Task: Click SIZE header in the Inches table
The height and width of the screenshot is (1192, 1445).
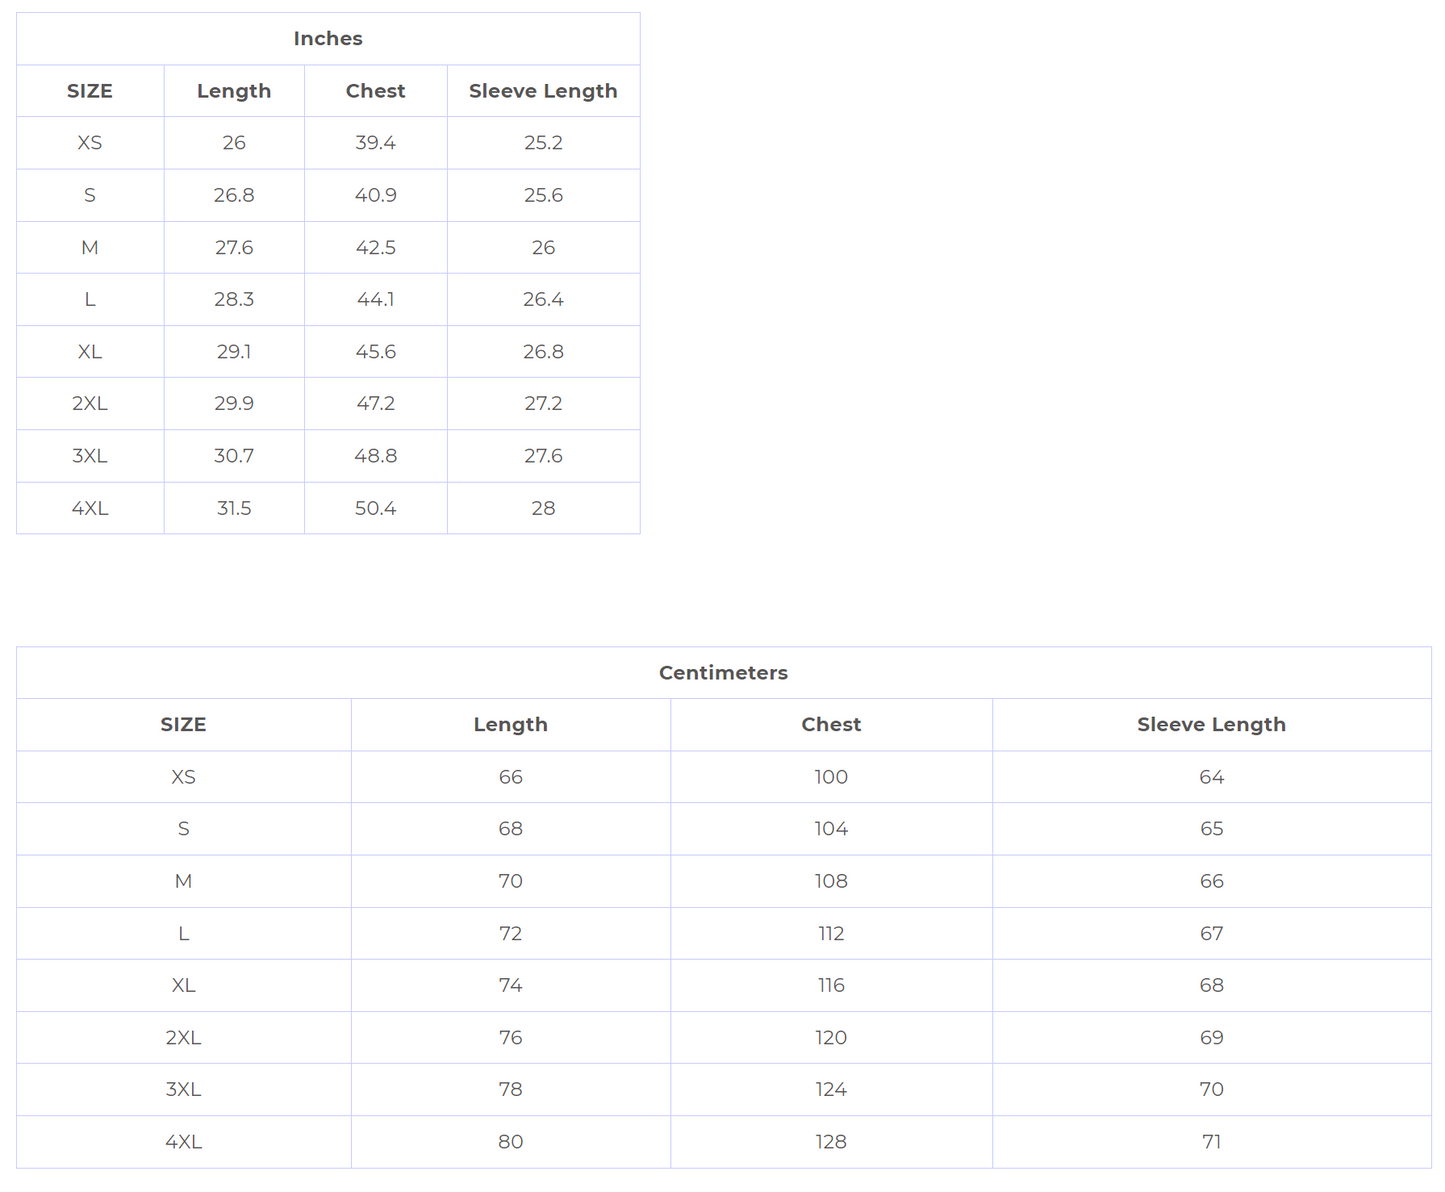Action: click(x=90, y=91)
